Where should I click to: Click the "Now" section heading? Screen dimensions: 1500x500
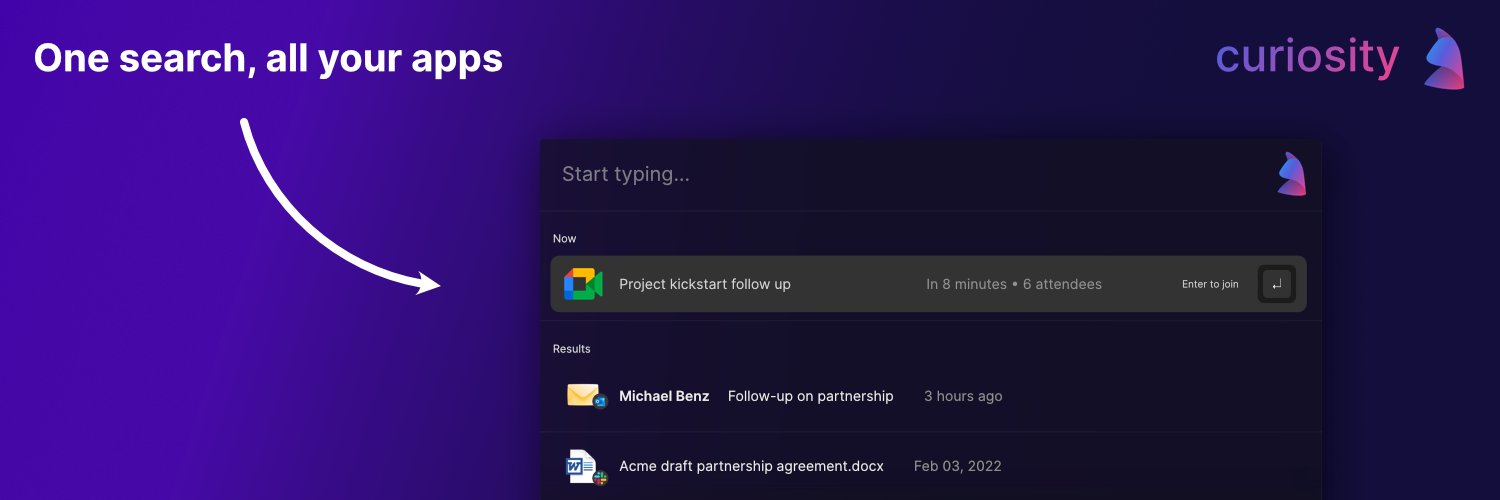click(x=564, y=239)
